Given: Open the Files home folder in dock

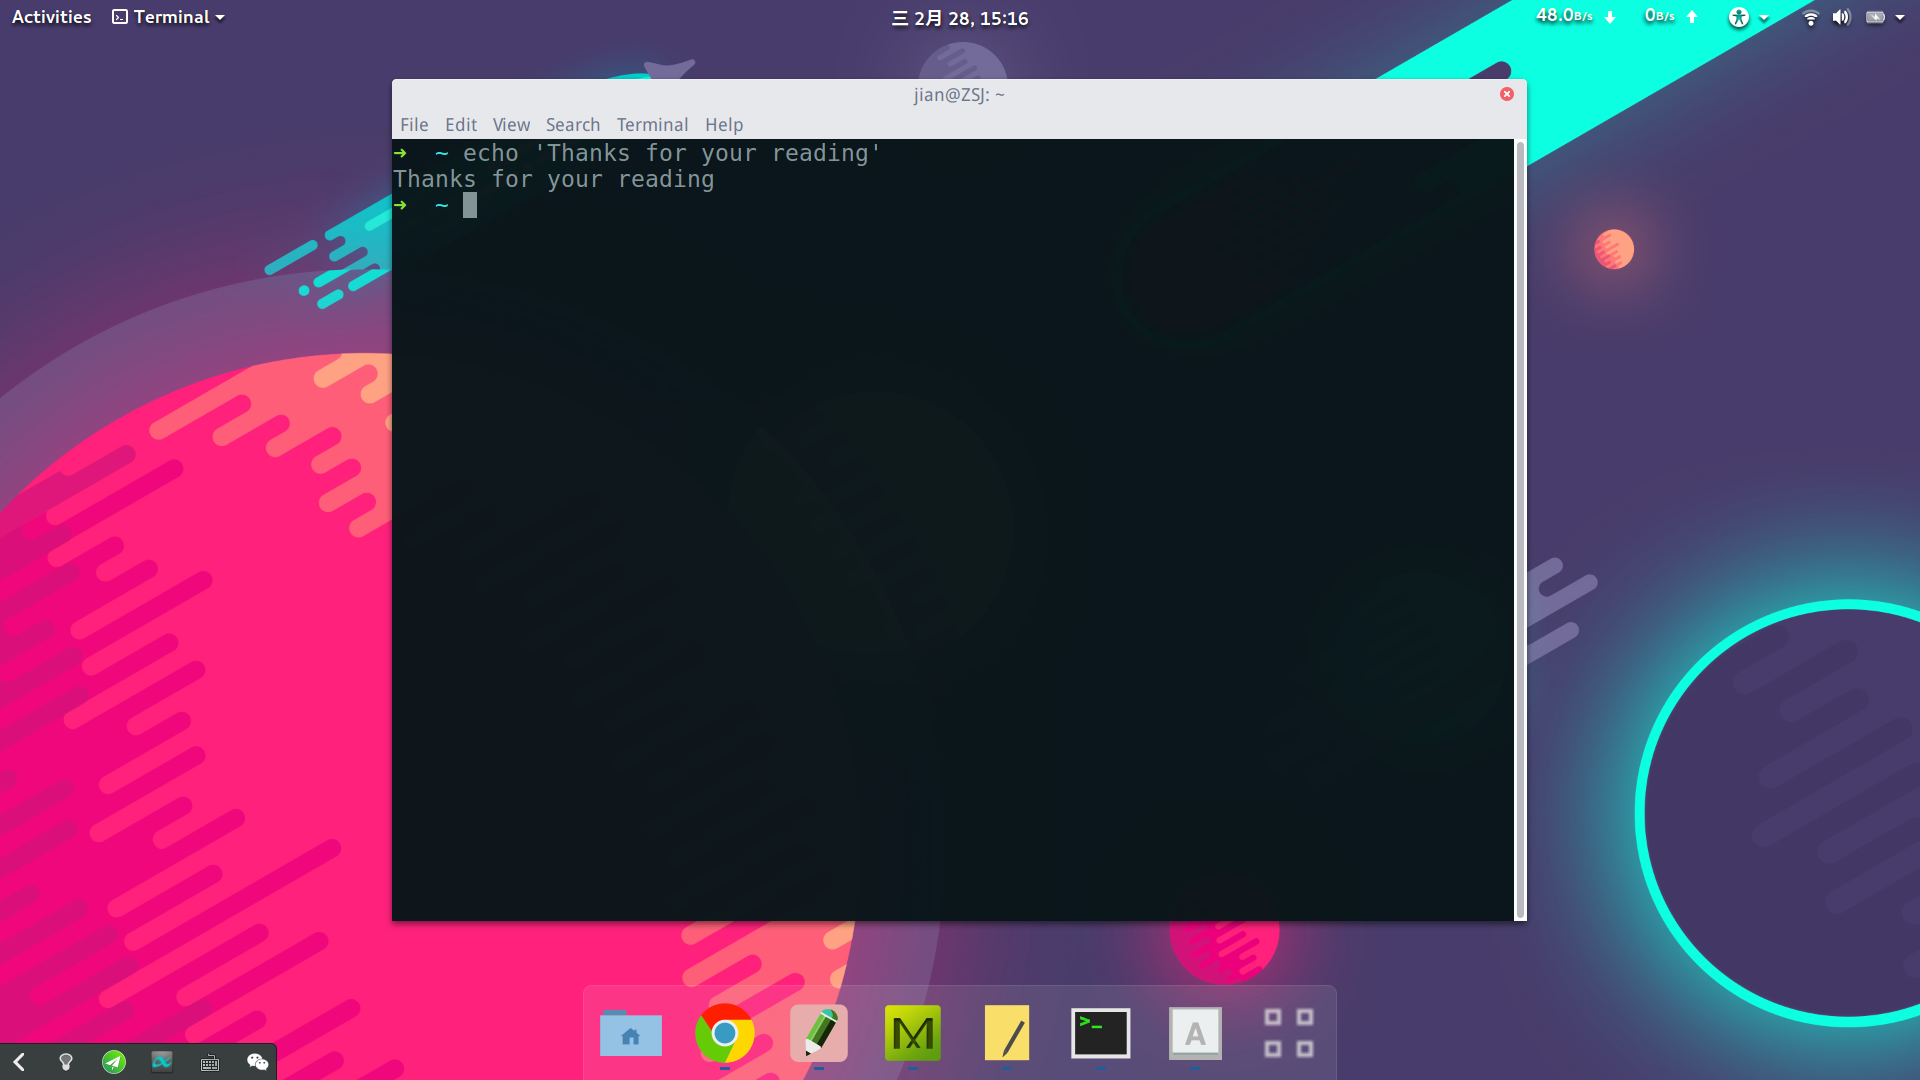Looking at the screenshot, I should coord(631,1033).
